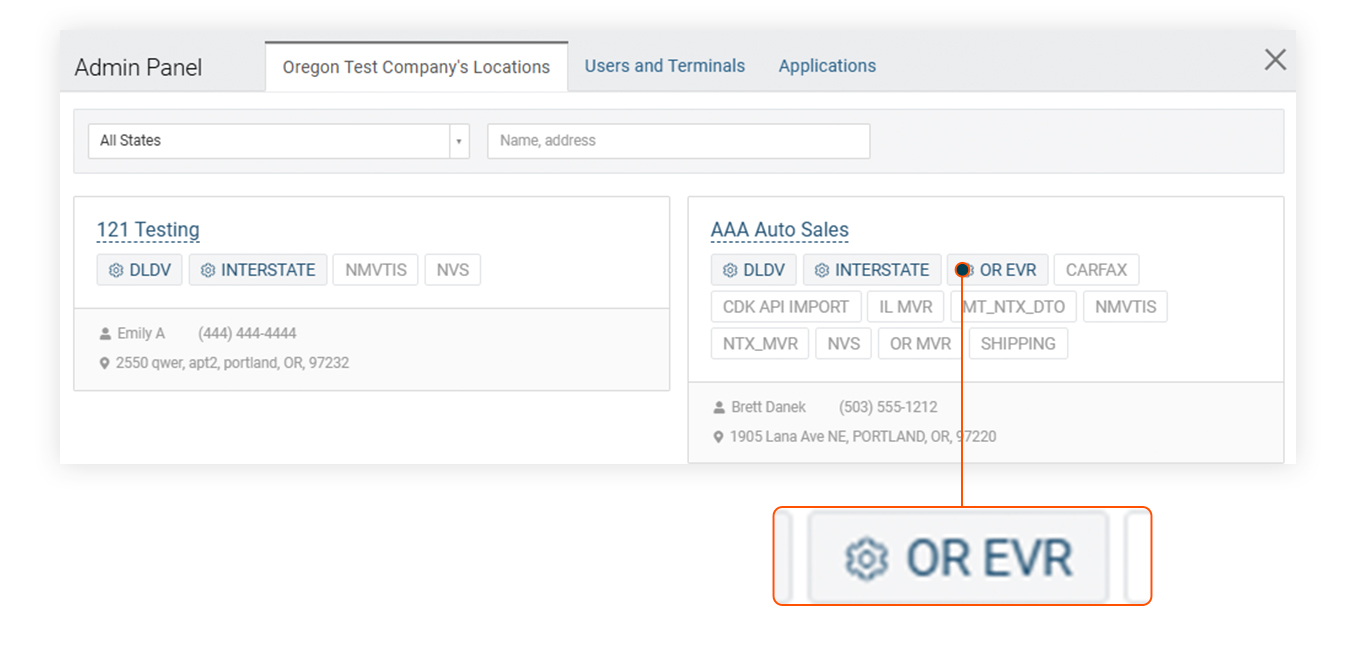Click the enlarged OR EVR gear icon
This screenshot has width=1360, height=649.
866,558
